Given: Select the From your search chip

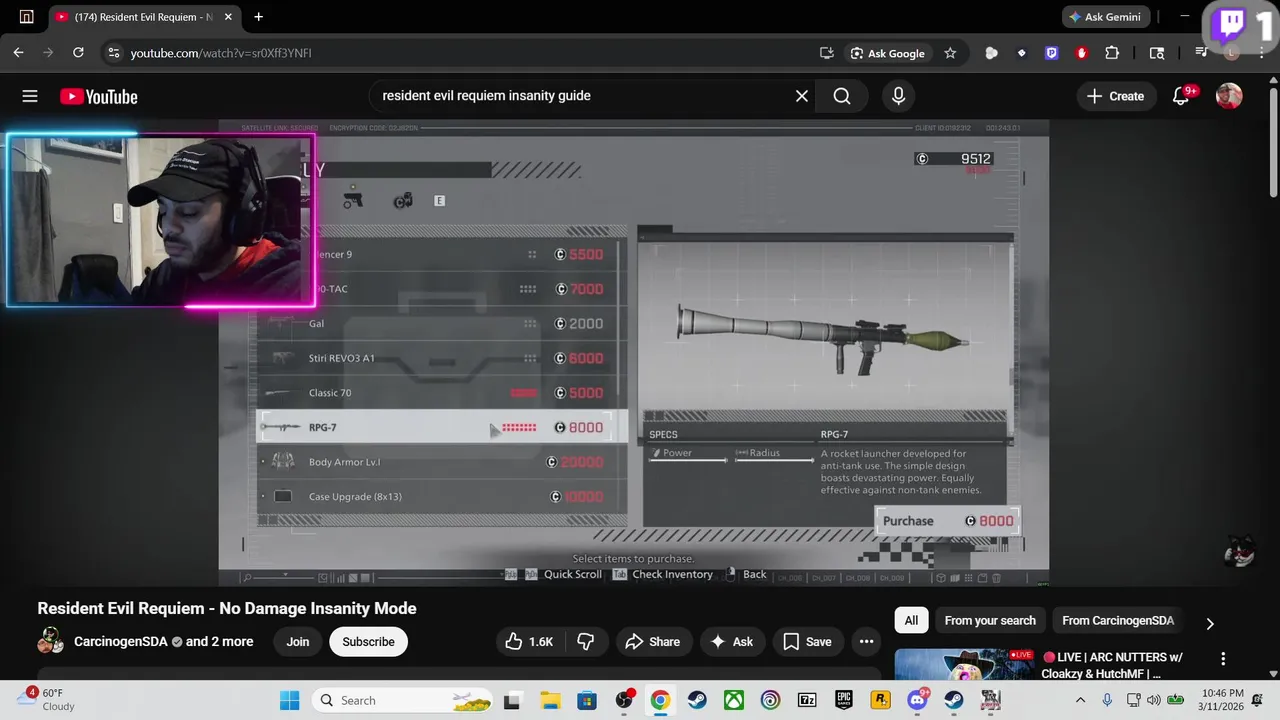Looking at the screenshot, I should (x=990, y=621).
